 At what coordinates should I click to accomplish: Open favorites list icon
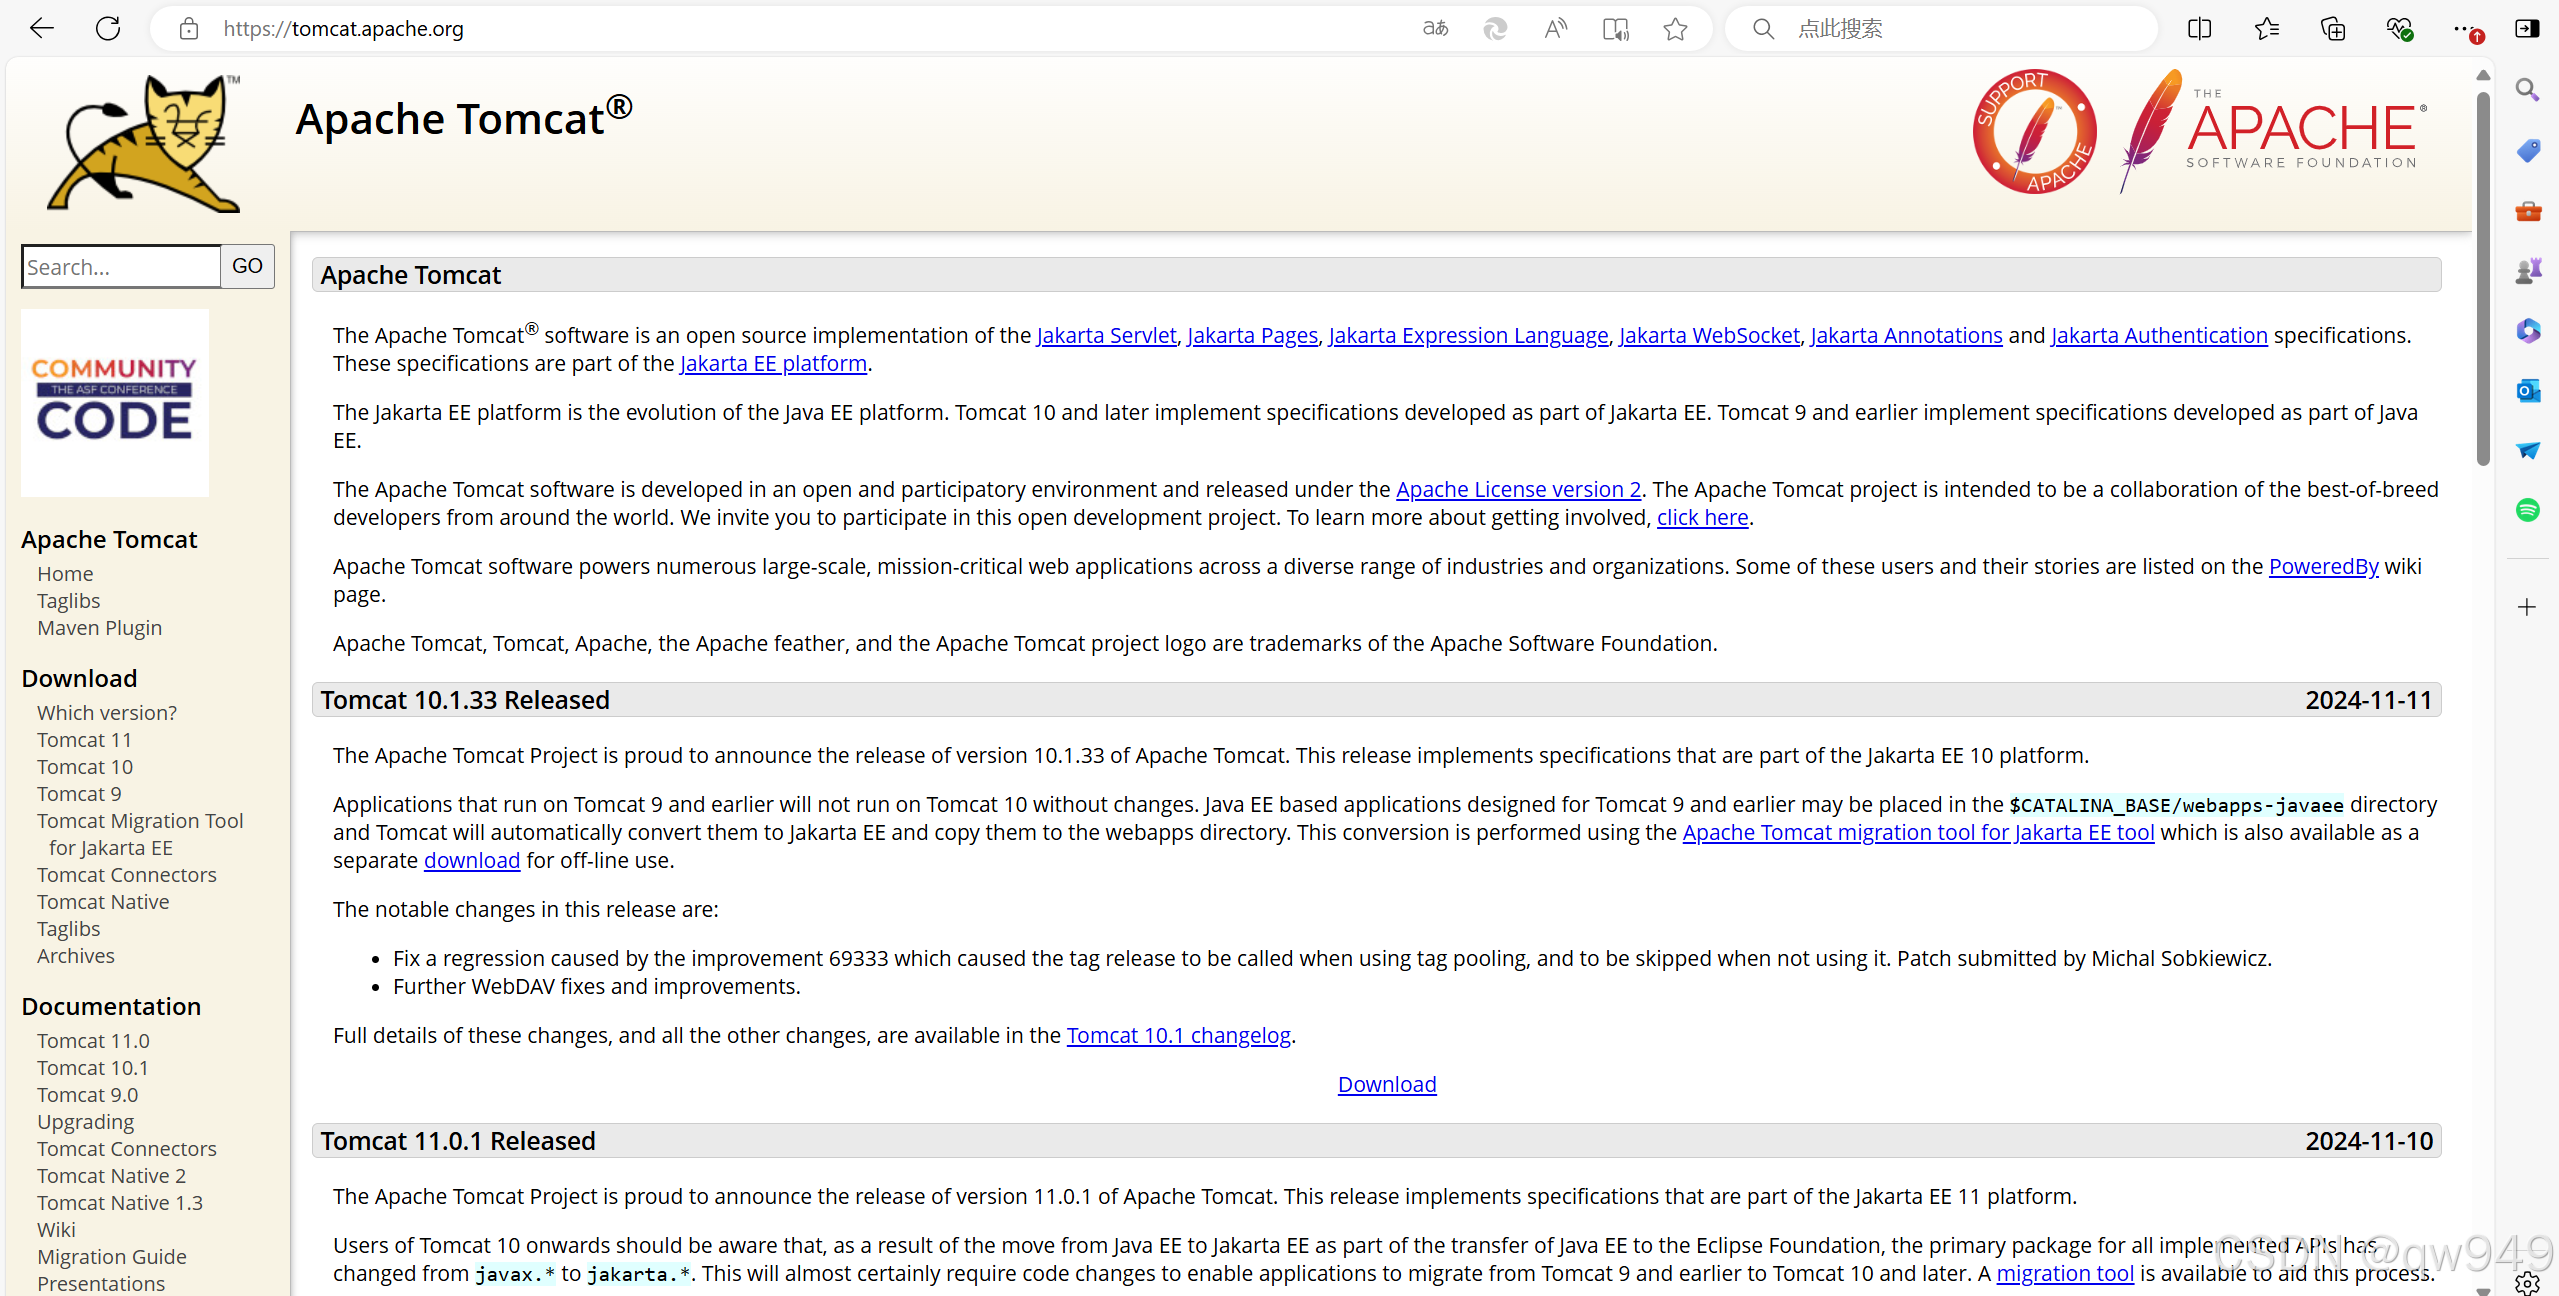[x=2266, y=29]
